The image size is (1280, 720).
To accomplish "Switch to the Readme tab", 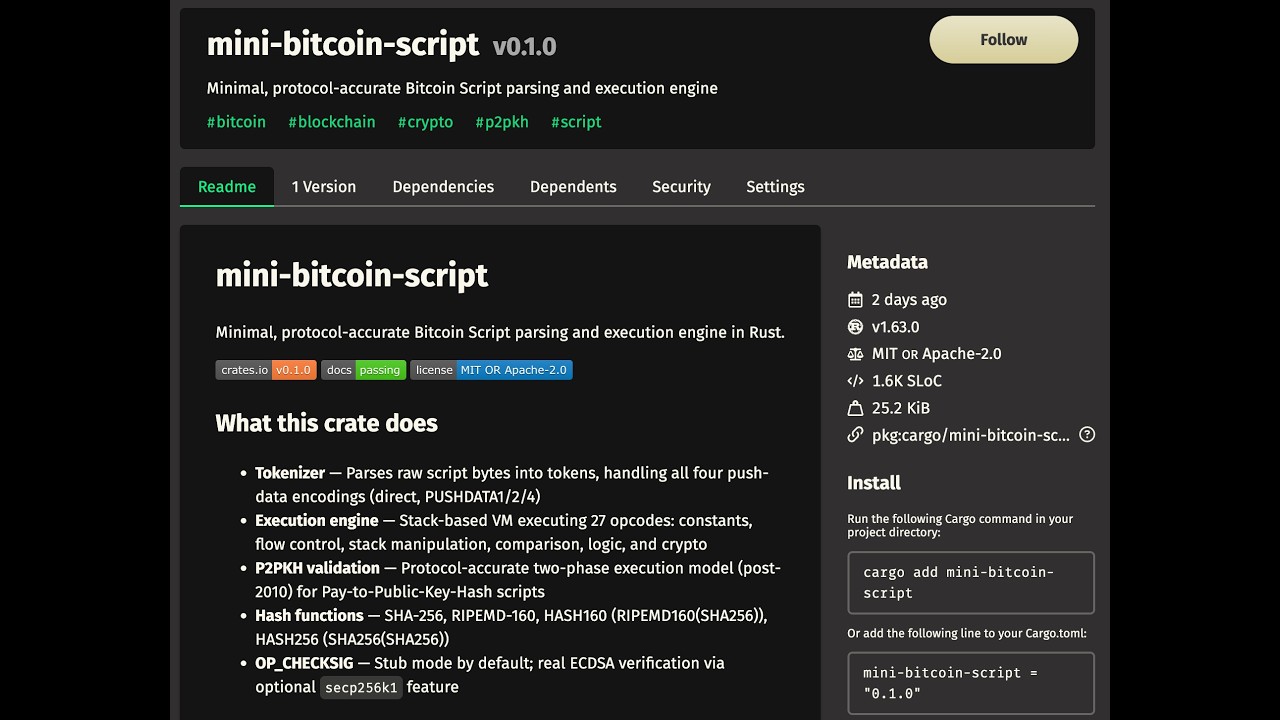I will (227, 187).
